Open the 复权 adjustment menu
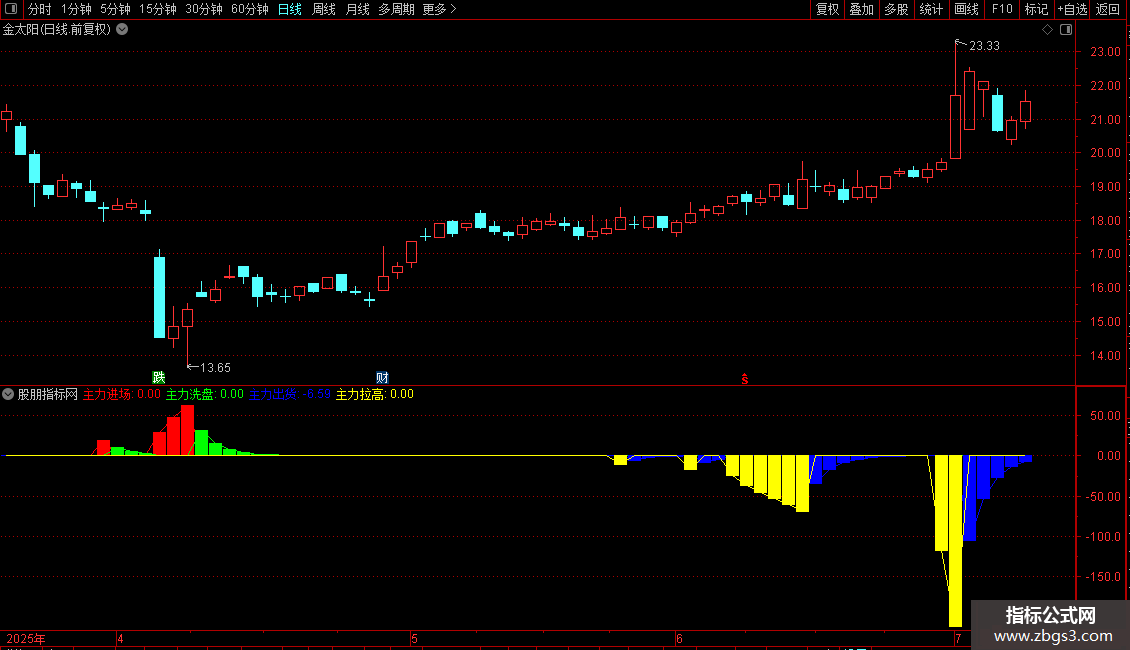 [827, 9]
